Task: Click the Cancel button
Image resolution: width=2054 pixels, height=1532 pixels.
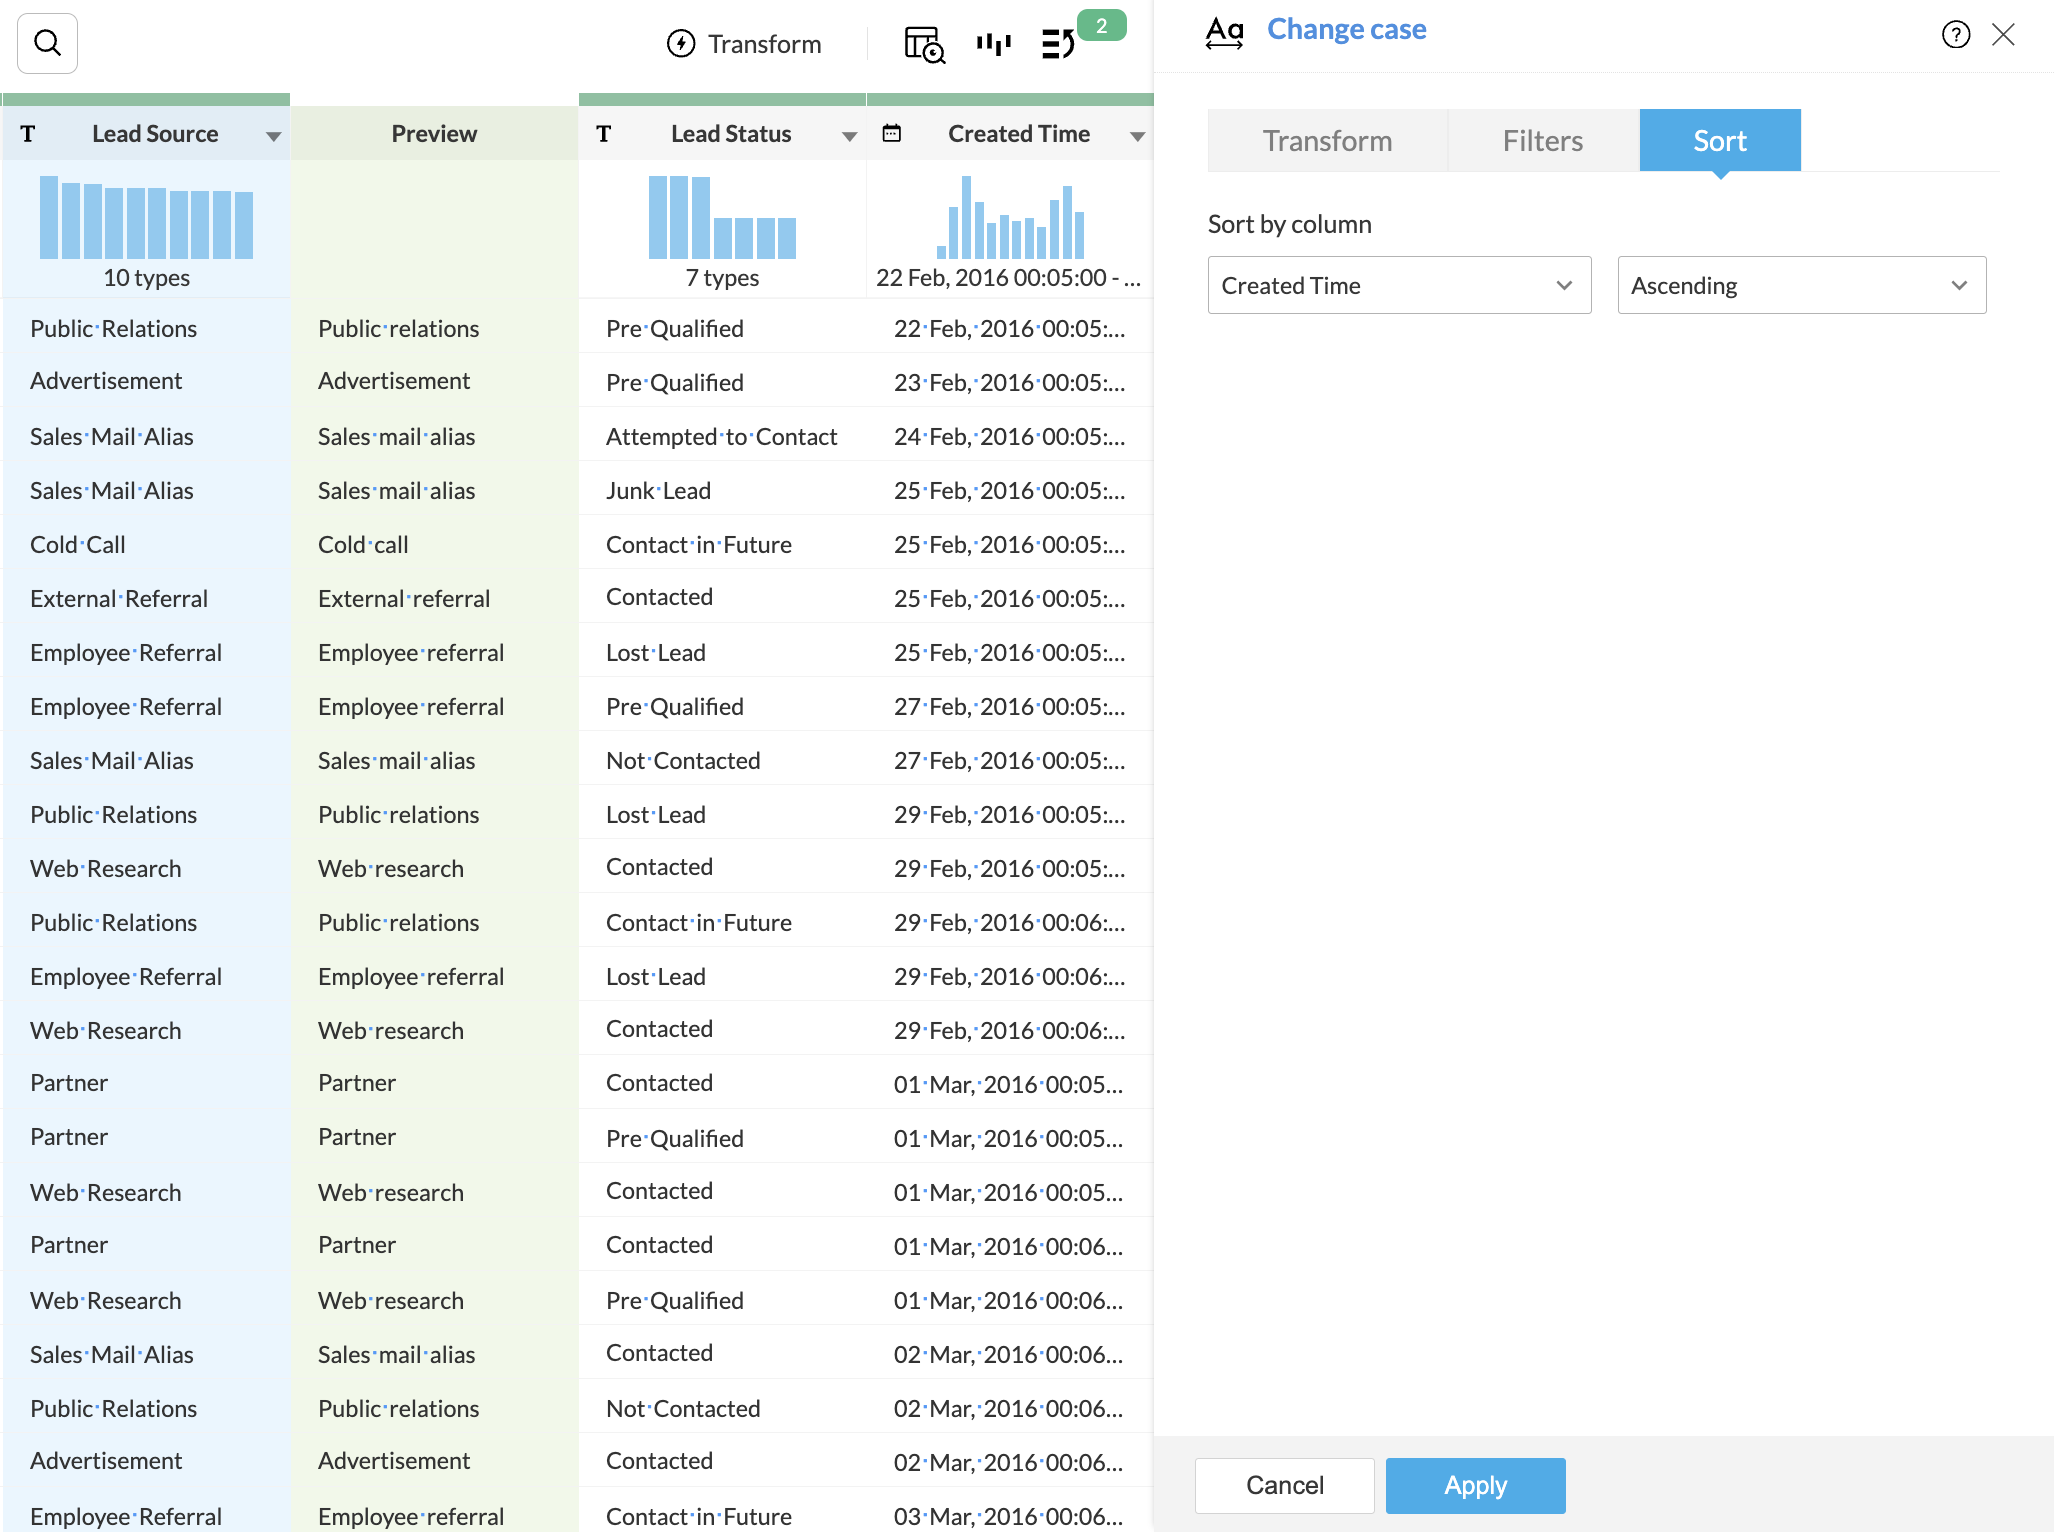Action: (x=1284, y=1485)
